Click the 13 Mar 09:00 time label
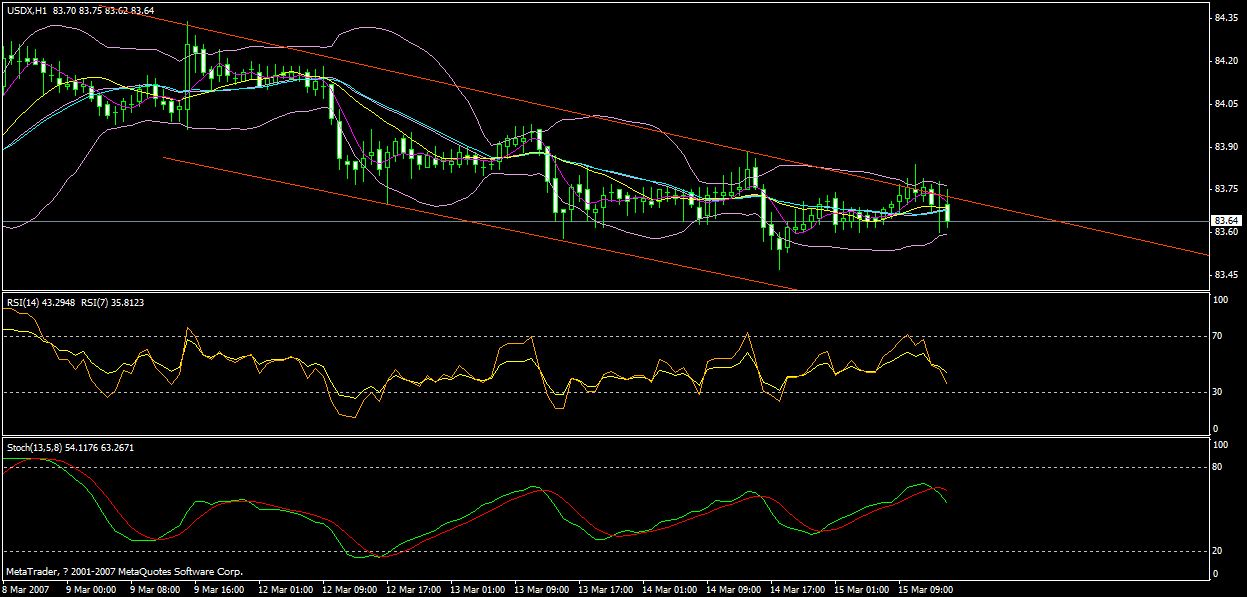 (540, 589)
